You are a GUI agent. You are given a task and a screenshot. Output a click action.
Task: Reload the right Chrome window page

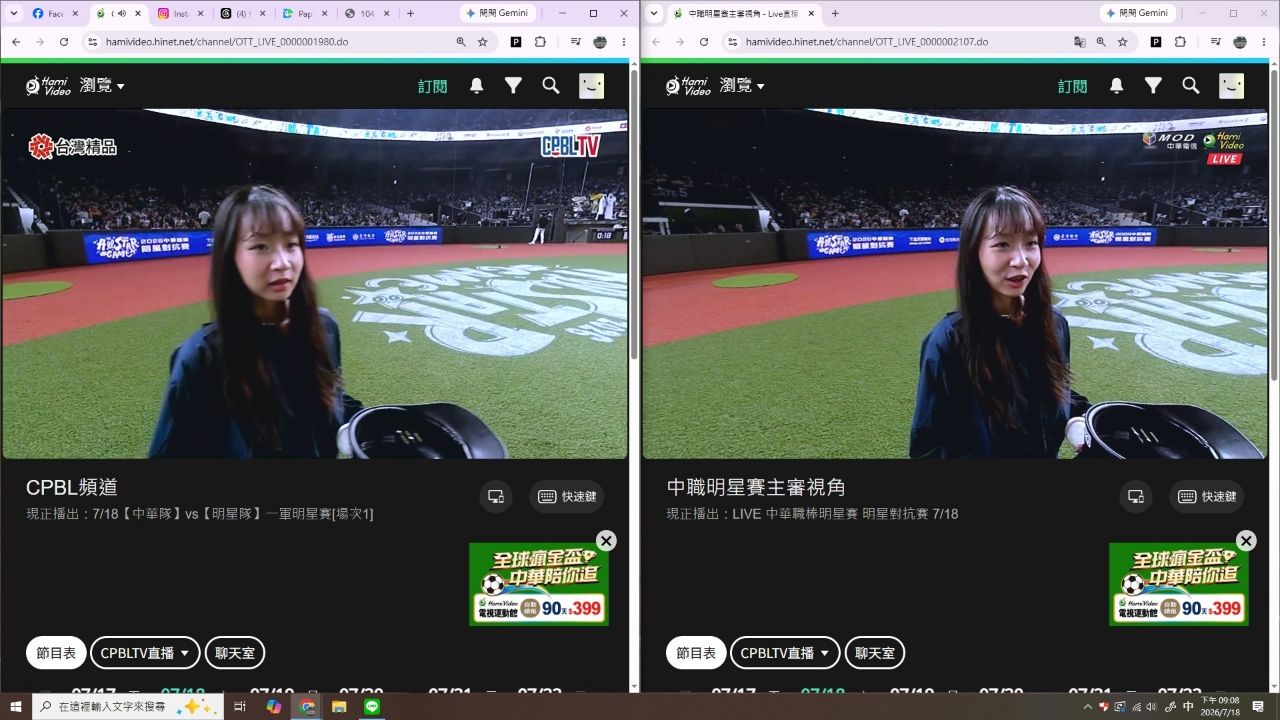[704, 42]
